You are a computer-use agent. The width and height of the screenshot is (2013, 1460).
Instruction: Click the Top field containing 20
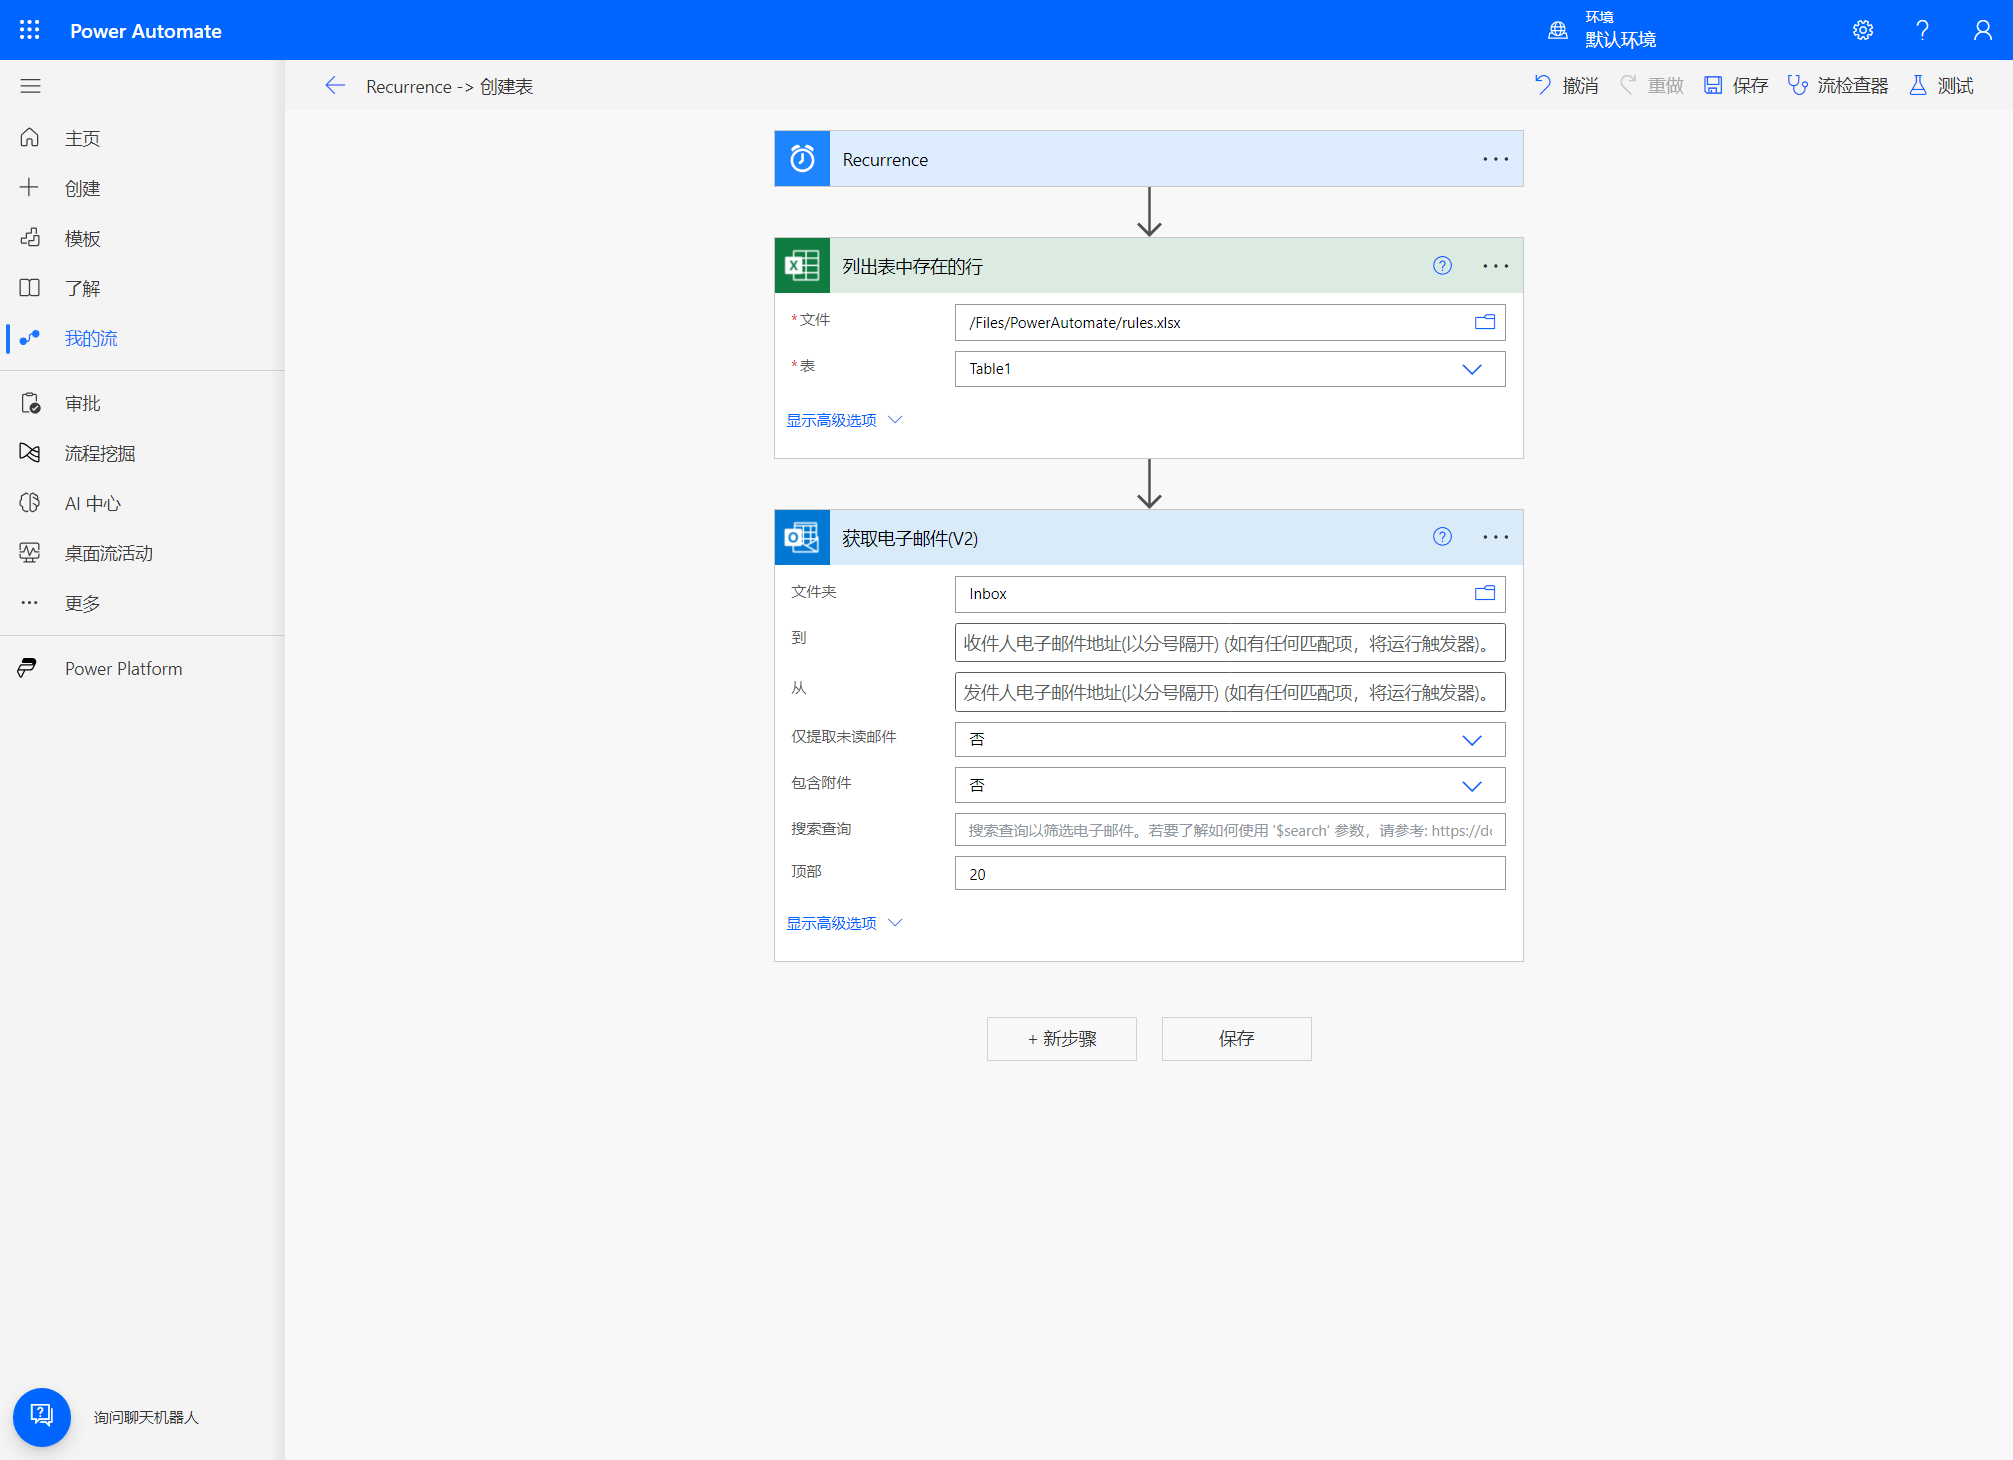(1229, 874)
